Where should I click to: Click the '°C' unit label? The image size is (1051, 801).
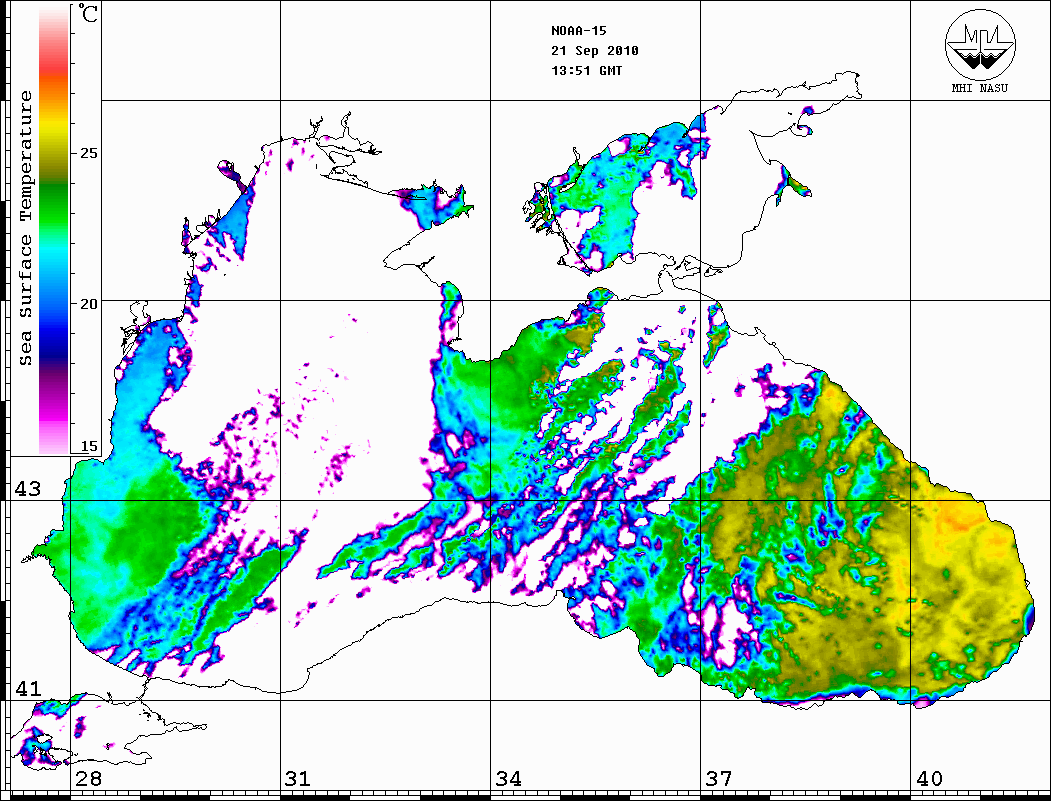pyautogui.click(x=88, y=13)
